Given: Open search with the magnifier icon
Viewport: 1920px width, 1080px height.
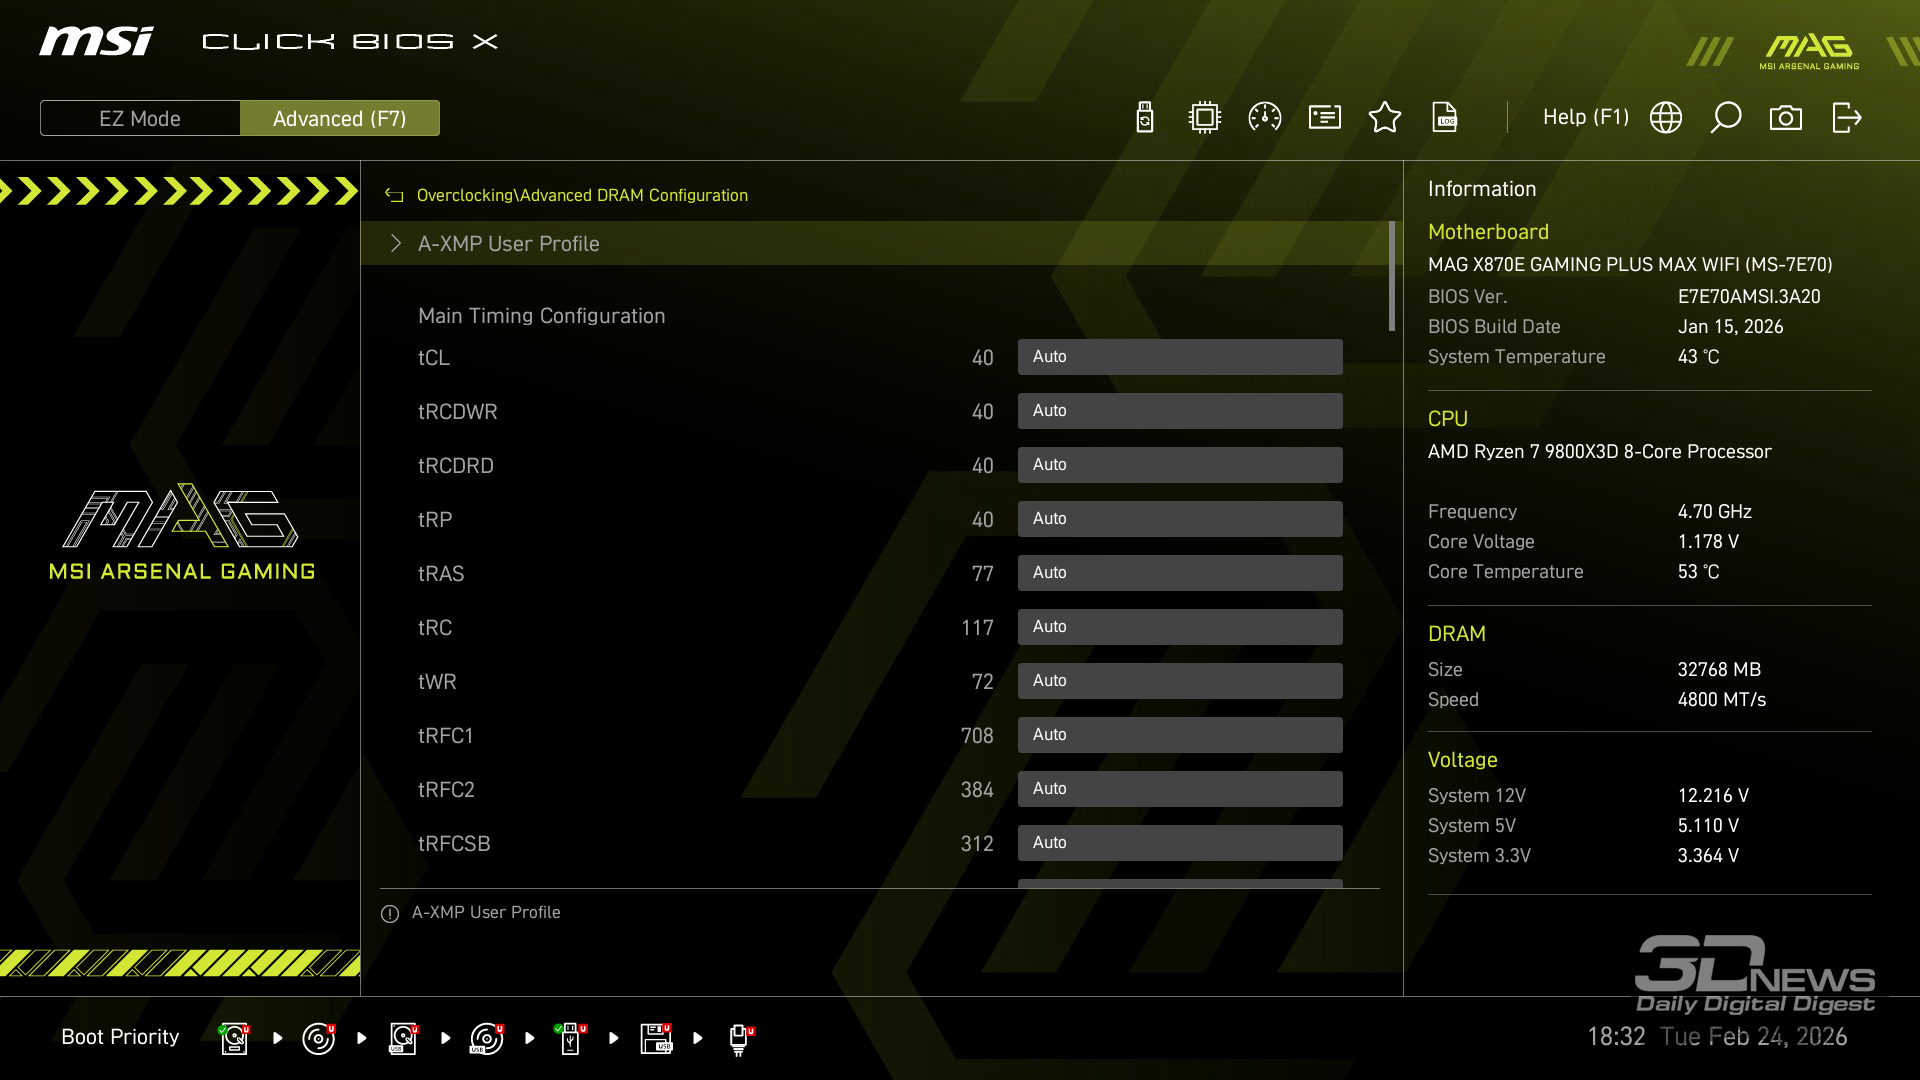Looking at the screenshot, I should (1726, 118).
